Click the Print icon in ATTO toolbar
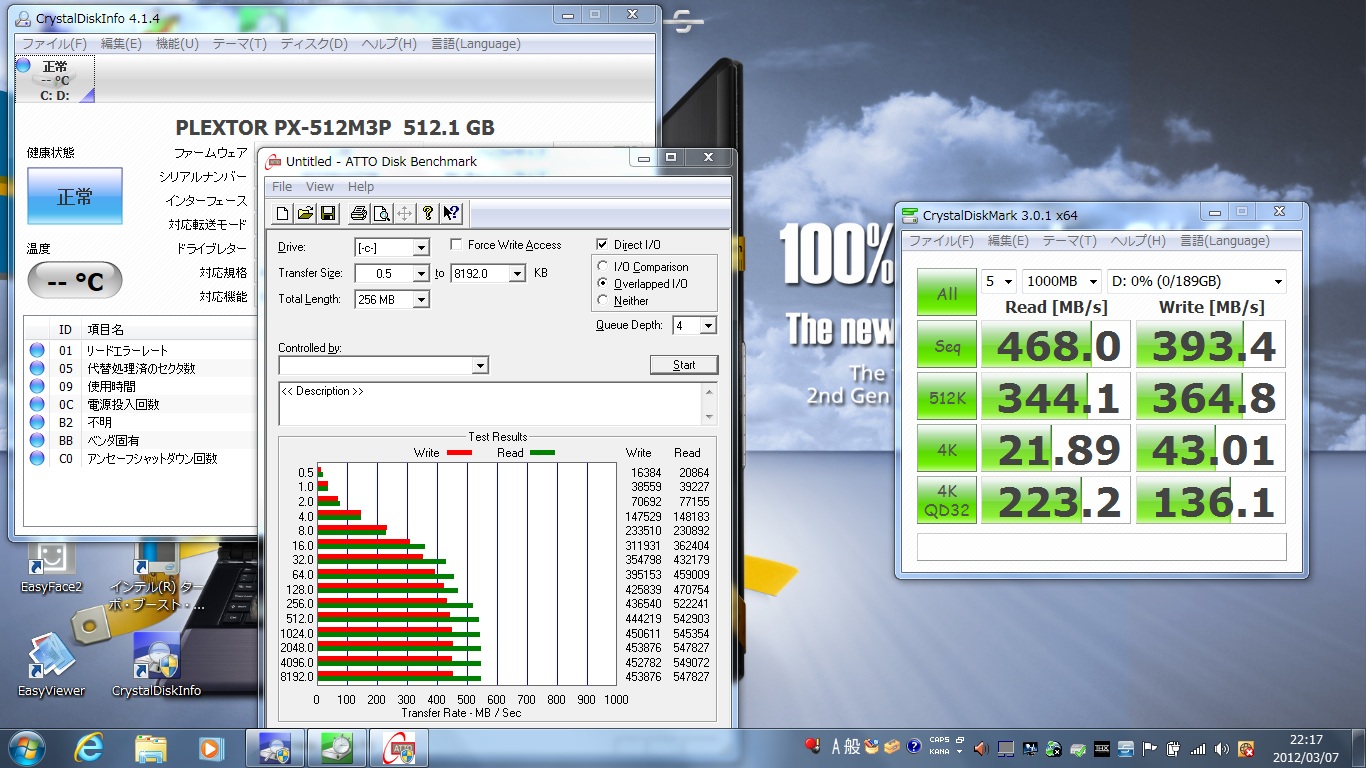The height and width of the screenshot is (768, 1366). (x=358, y=213)
